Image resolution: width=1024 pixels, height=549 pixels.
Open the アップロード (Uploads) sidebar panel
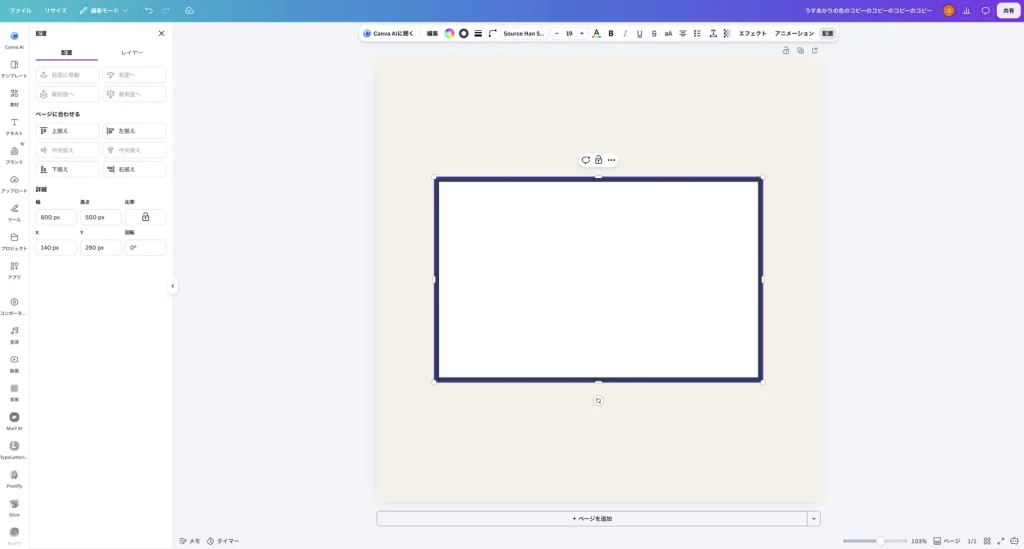(14, 183)
